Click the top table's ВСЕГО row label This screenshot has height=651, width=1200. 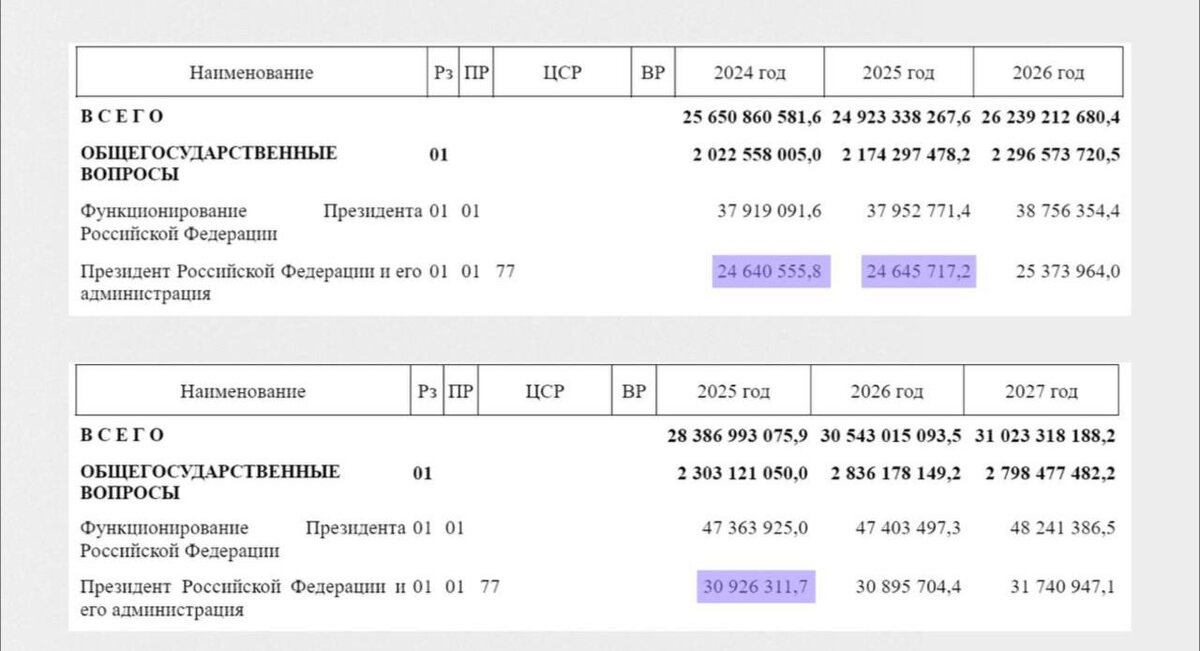121,116
